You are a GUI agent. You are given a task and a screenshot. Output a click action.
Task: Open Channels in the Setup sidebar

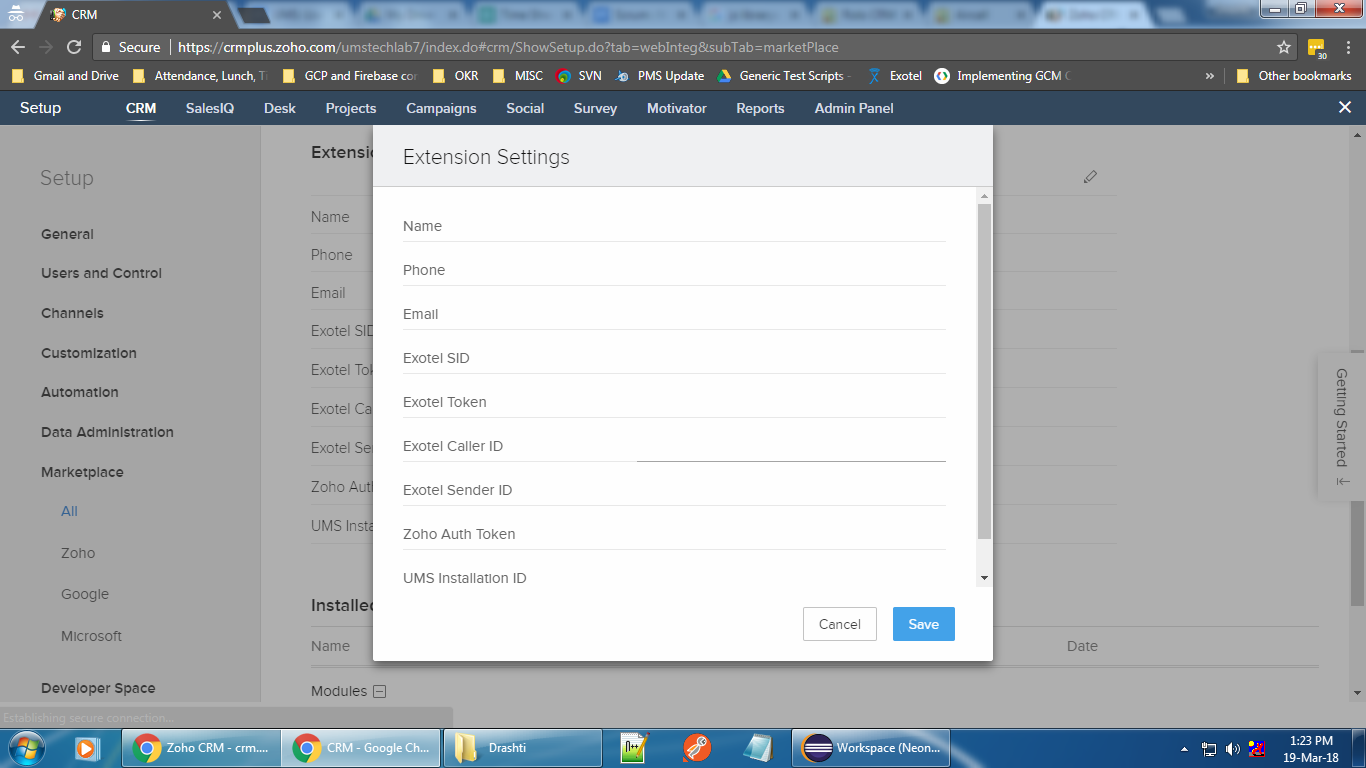72,313
